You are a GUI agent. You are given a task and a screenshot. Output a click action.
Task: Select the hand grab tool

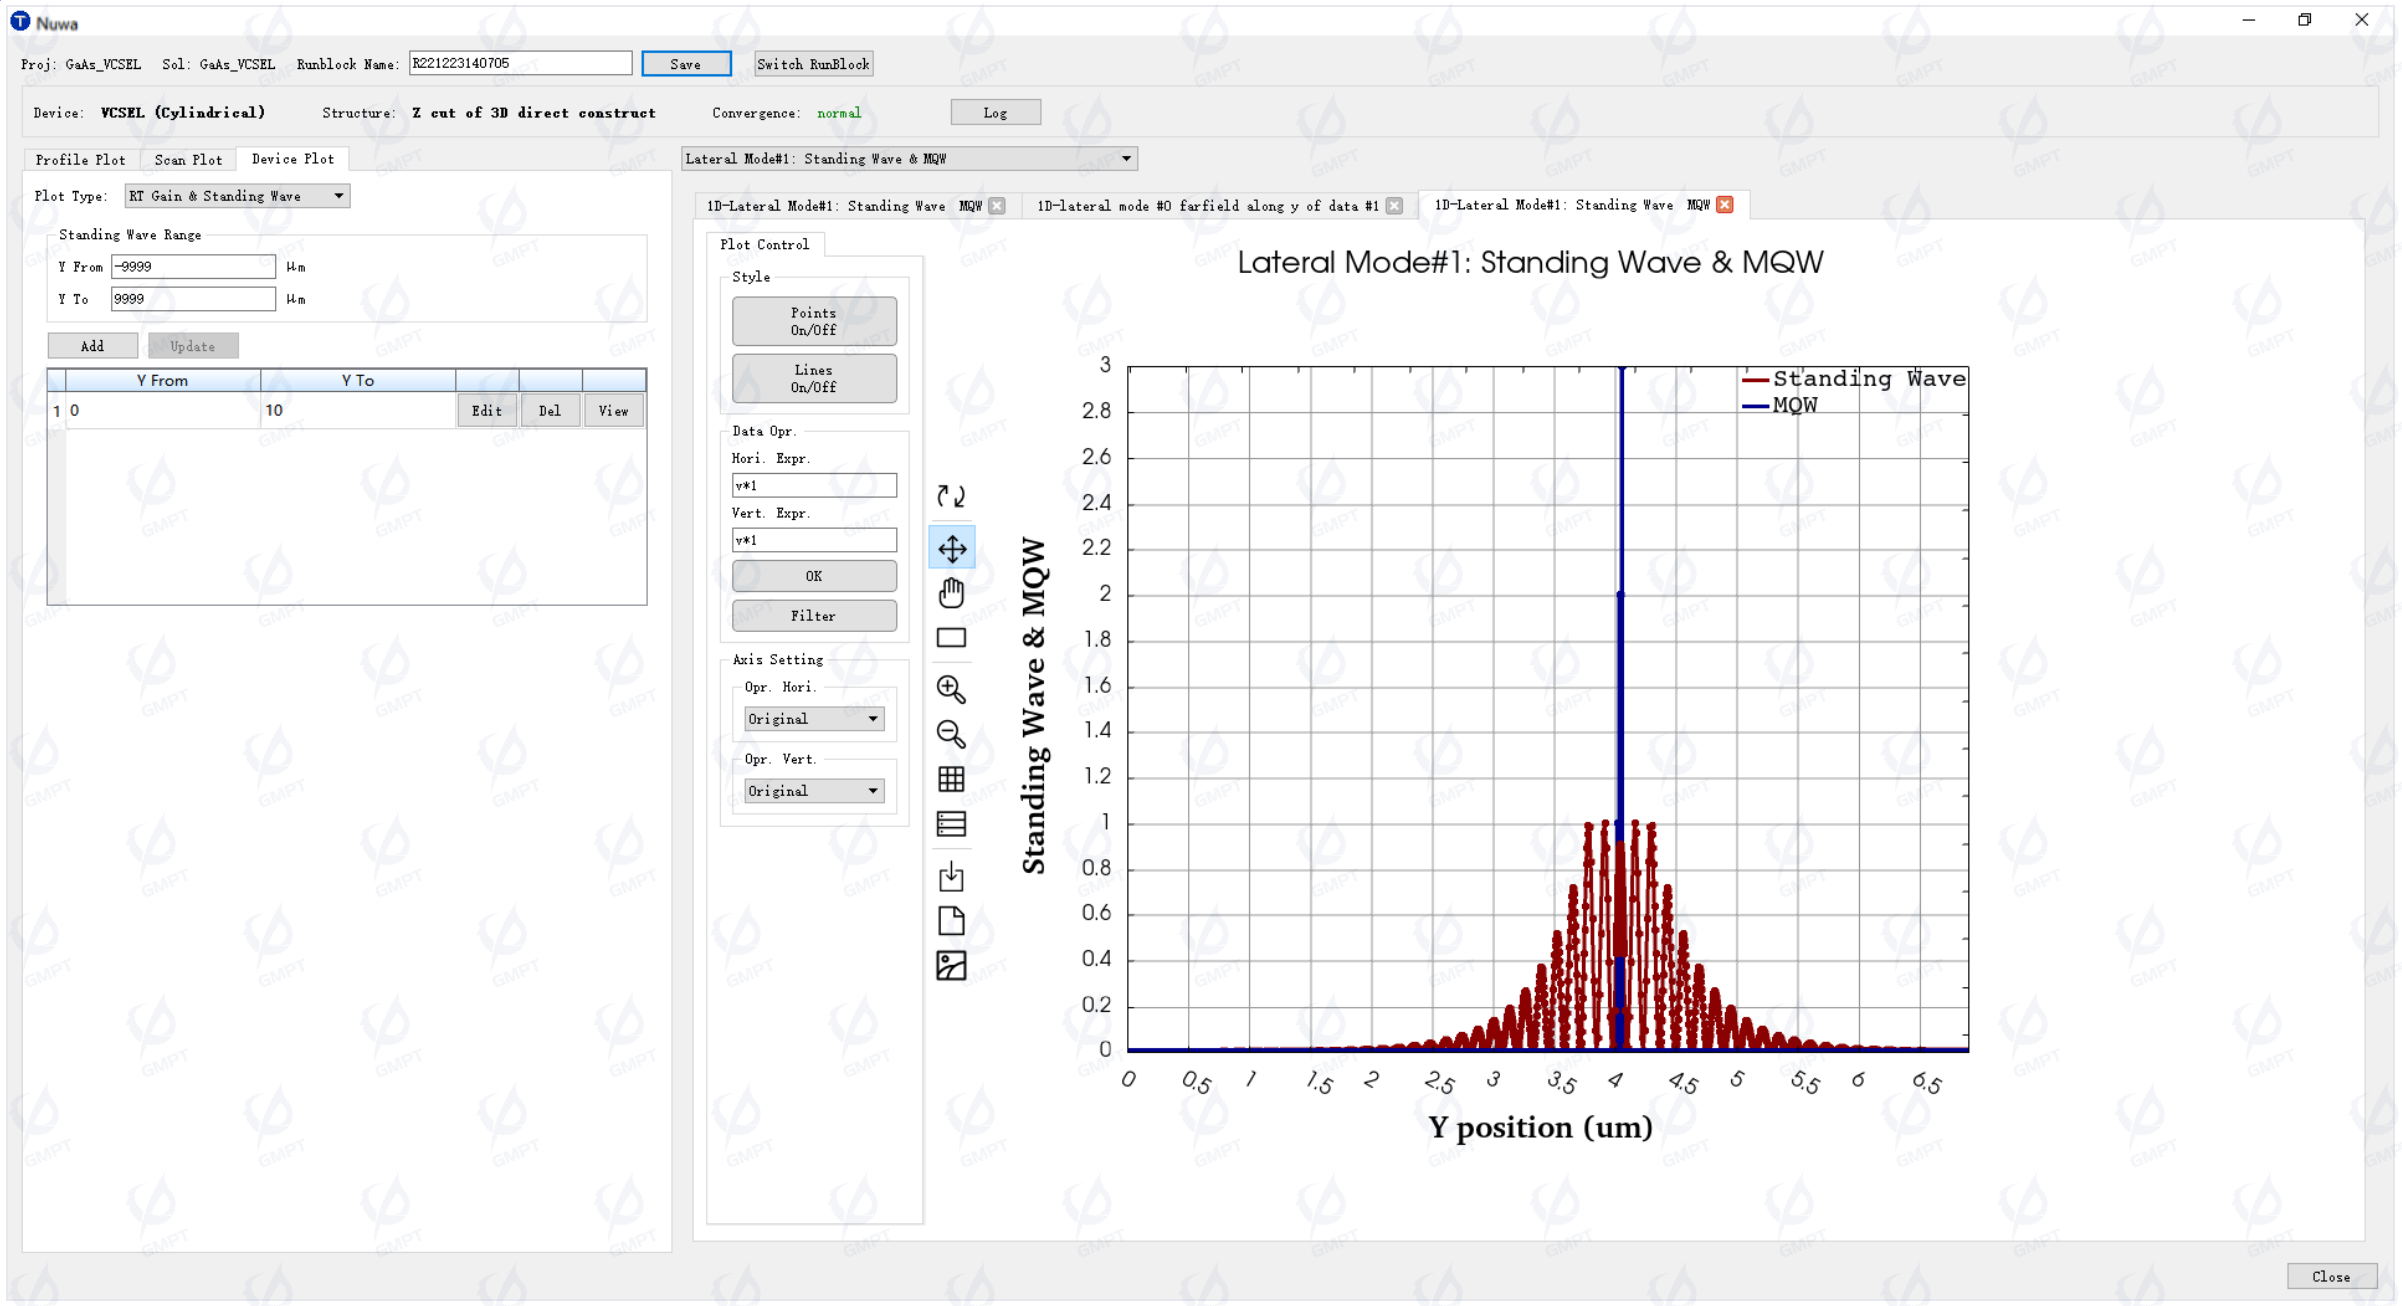tap(951, 593)
